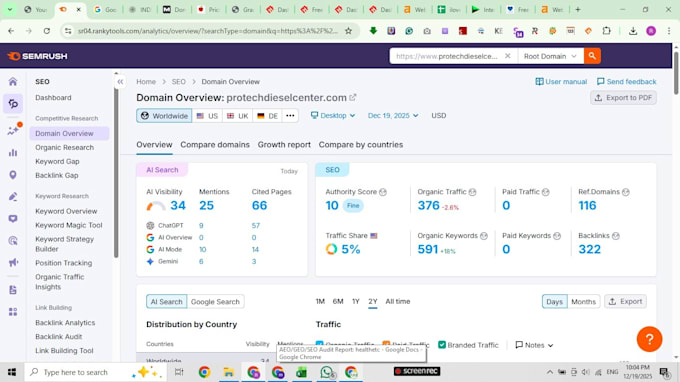Click Send feedback link
Image resolution: width=680 pixels, height=382 pixels.
[626, 82]
